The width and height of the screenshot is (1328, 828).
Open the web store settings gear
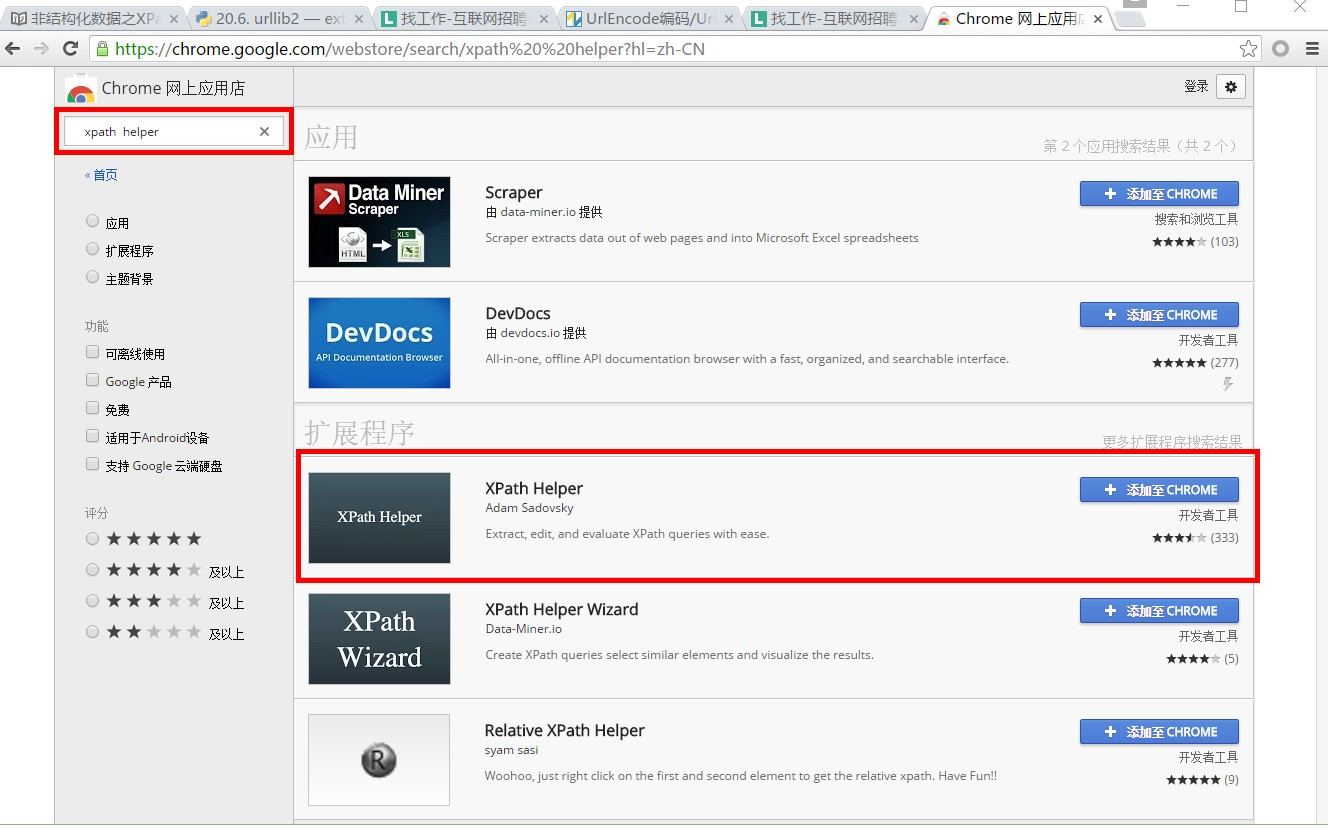[1230, 87]
